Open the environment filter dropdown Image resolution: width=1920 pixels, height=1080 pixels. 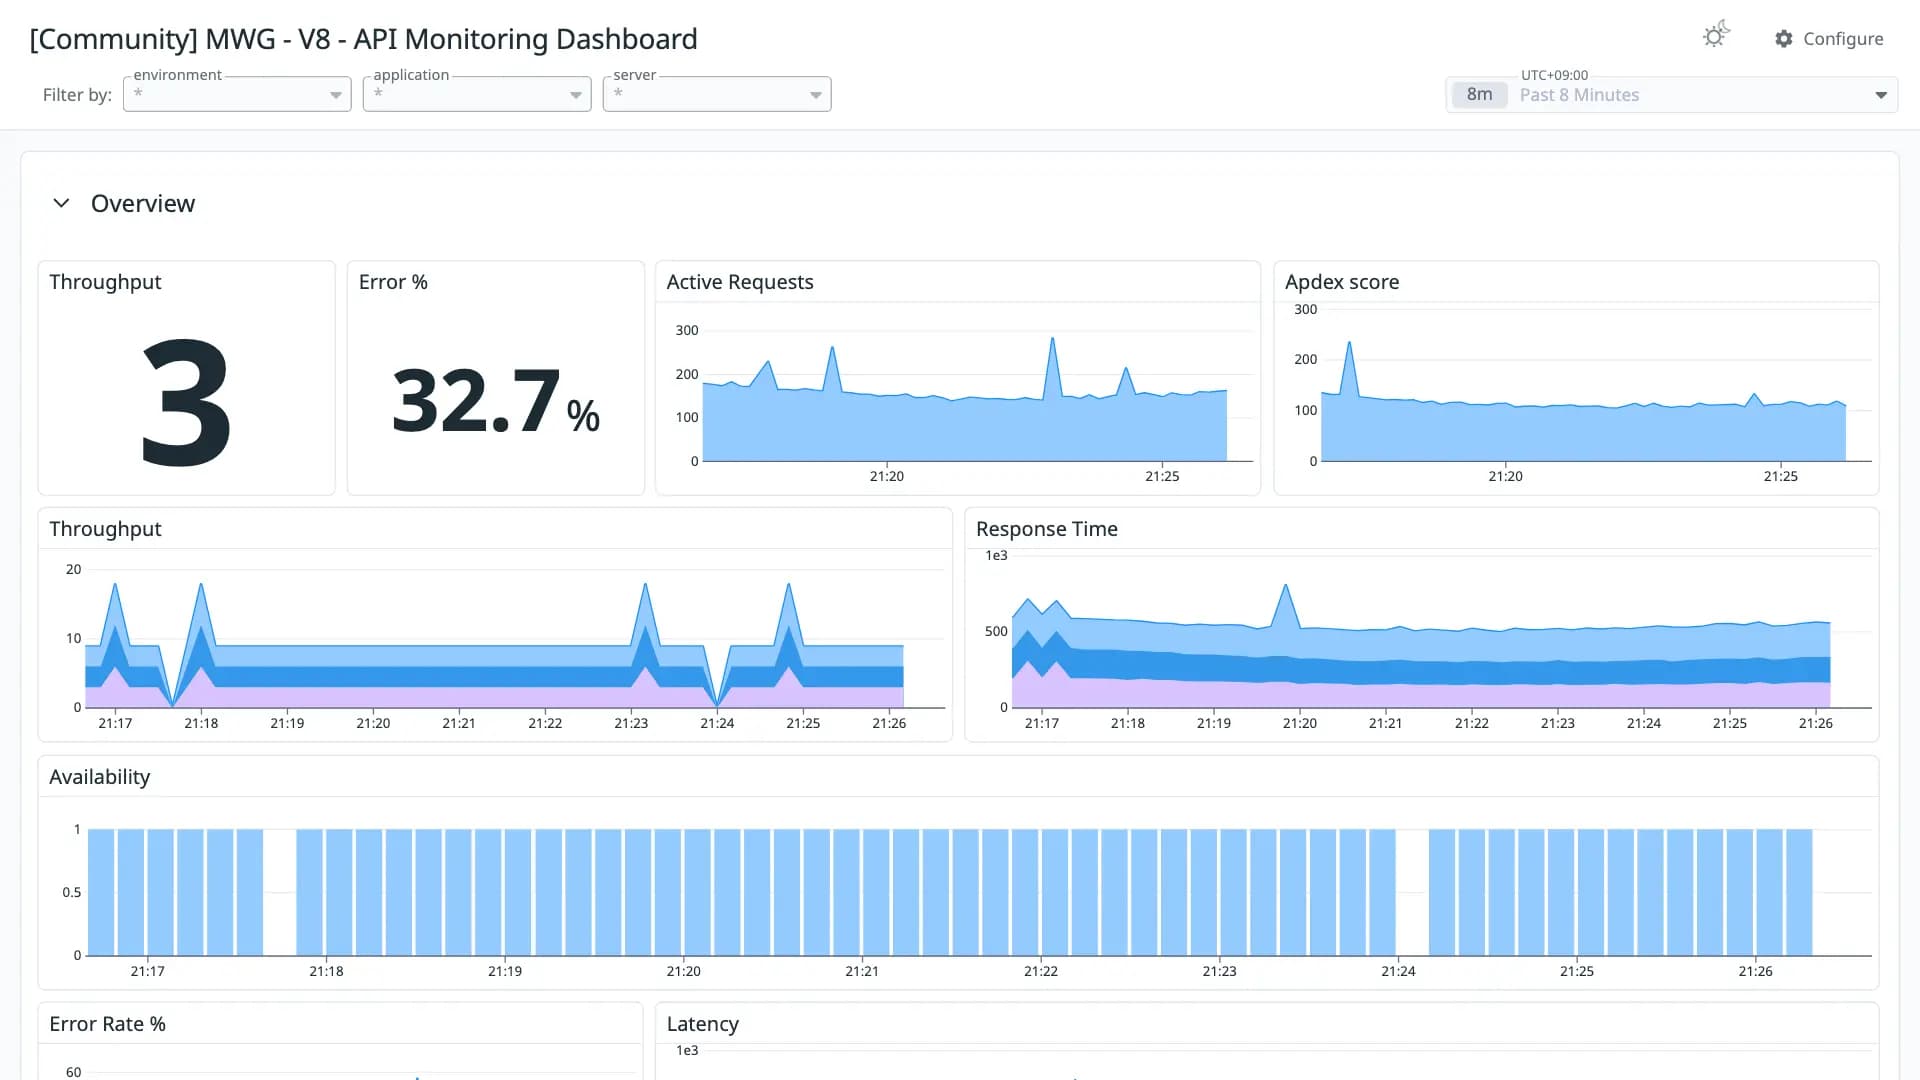coord(237,94)
